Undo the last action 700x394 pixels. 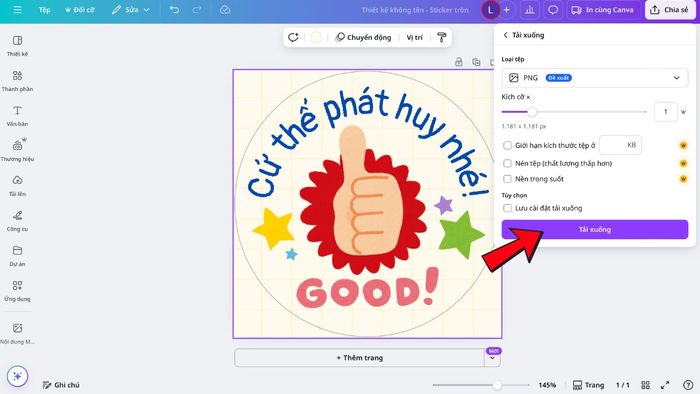[174, 9]
